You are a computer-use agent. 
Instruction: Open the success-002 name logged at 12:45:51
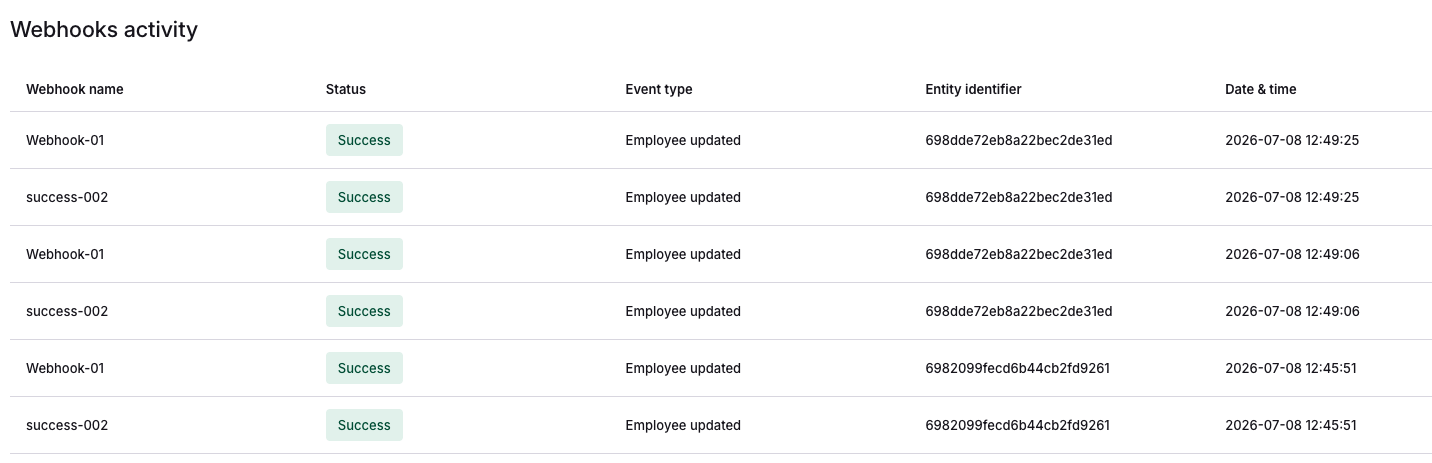coord(67,425)
